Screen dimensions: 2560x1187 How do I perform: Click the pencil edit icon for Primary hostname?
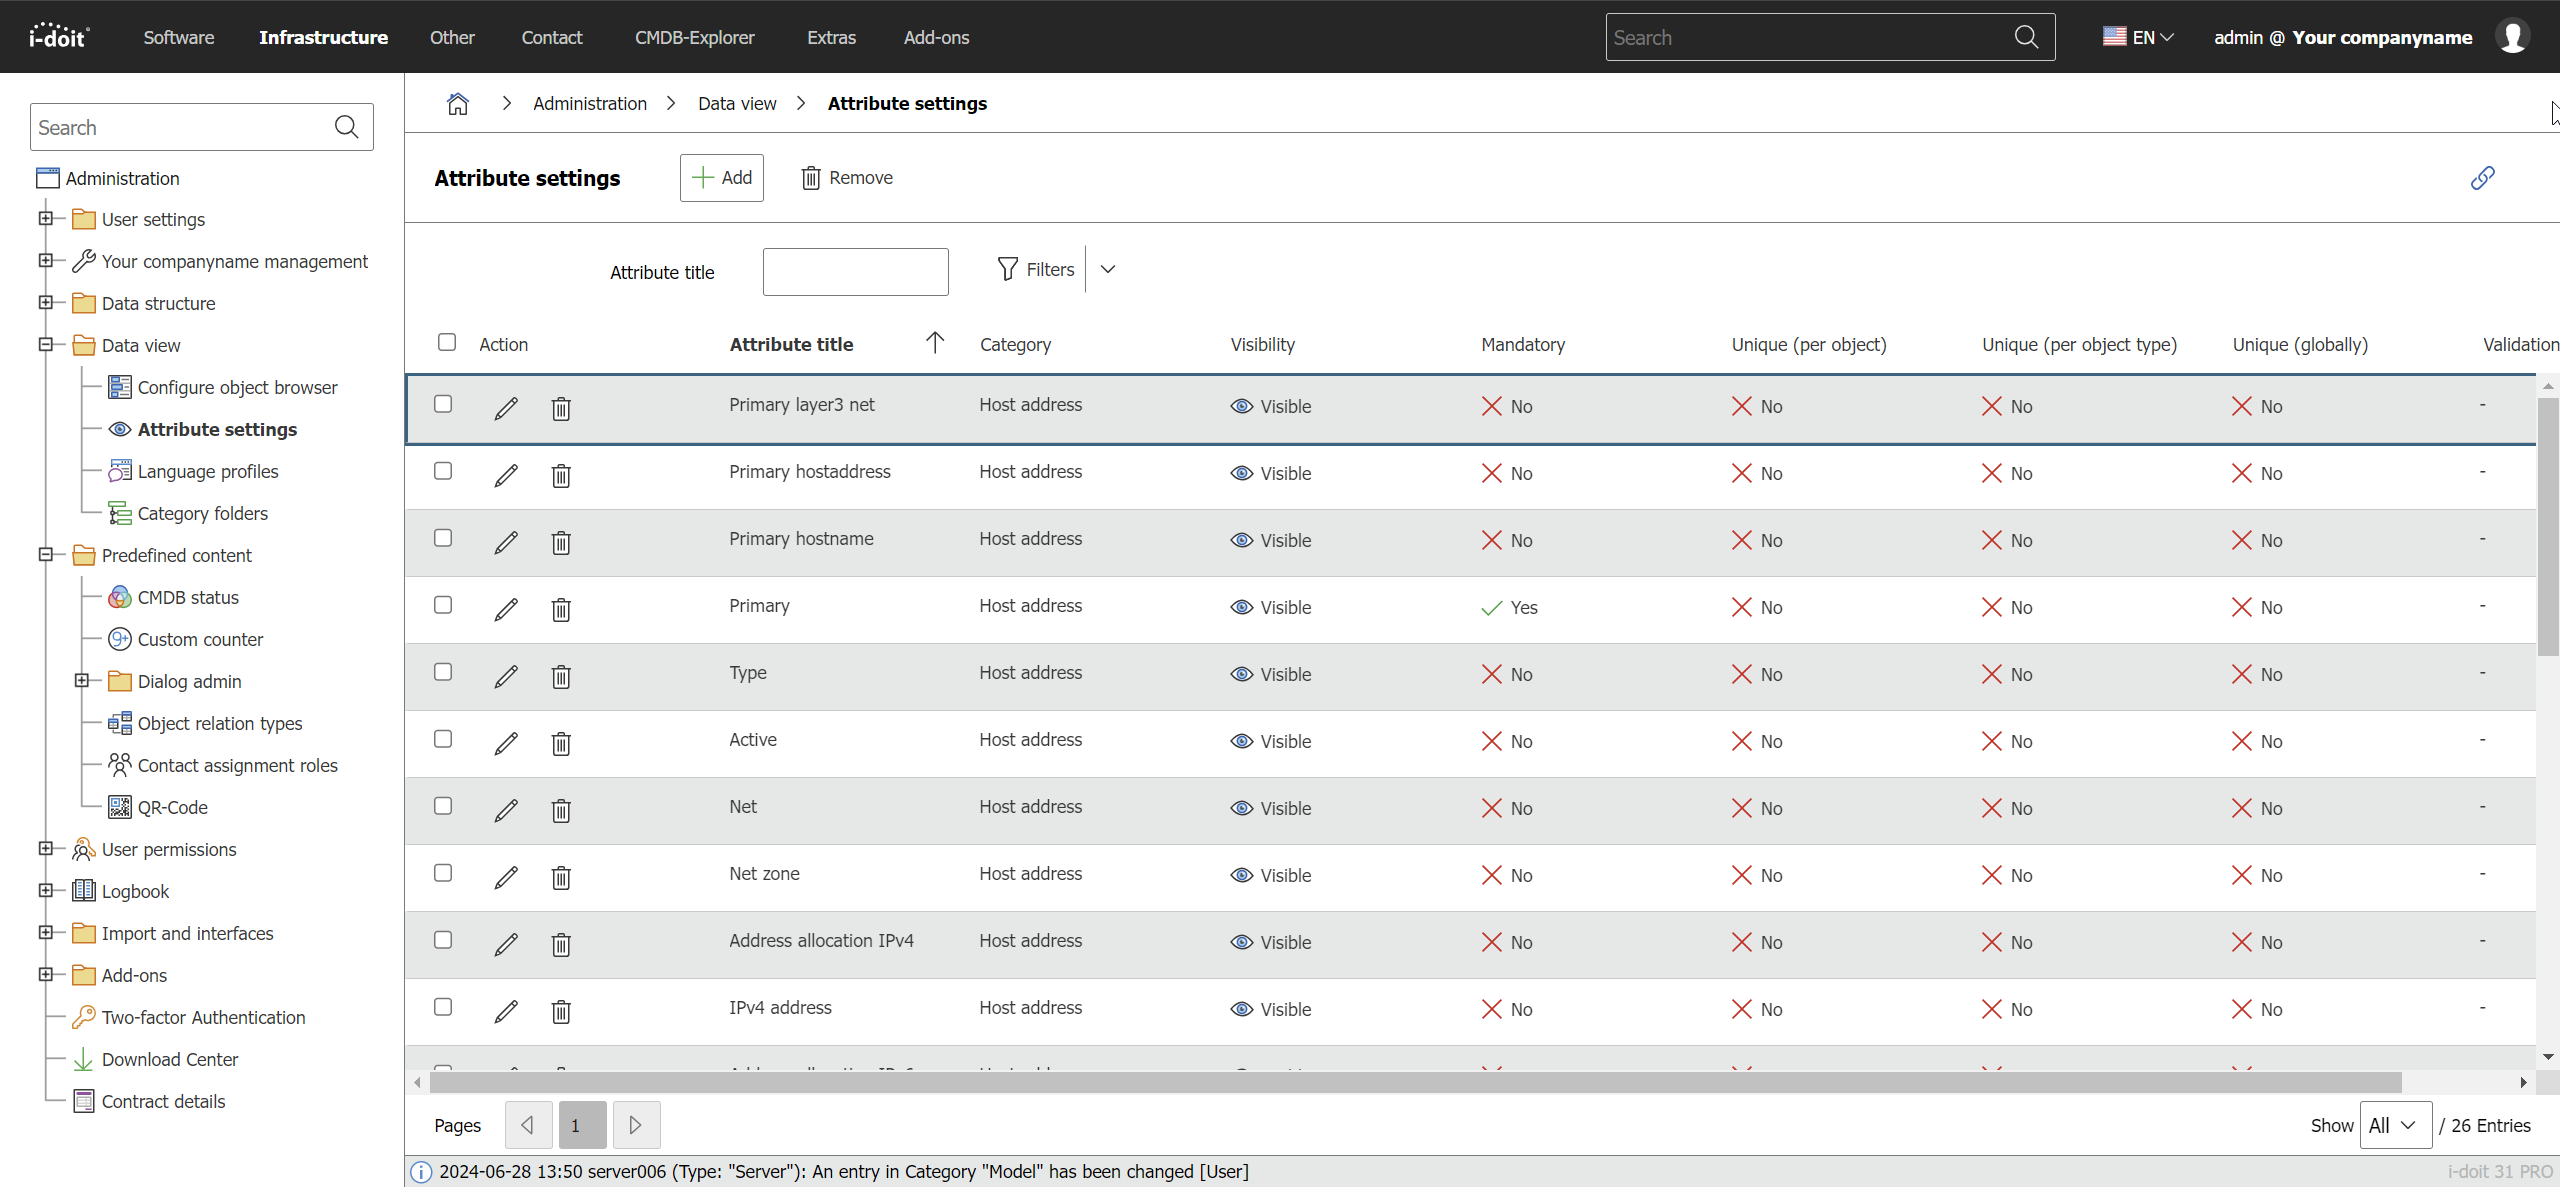click(x=506, y=542)
